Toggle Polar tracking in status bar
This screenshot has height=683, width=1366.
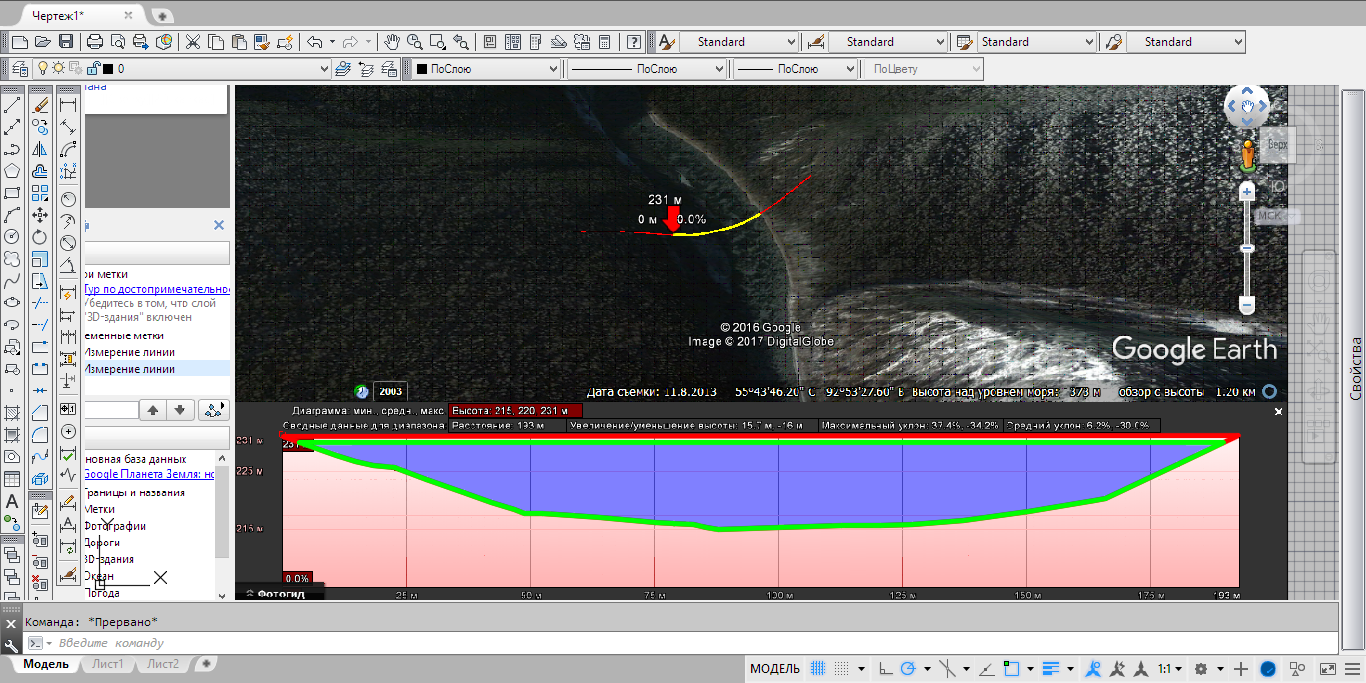pyautogui.click(x=908, y=669)
